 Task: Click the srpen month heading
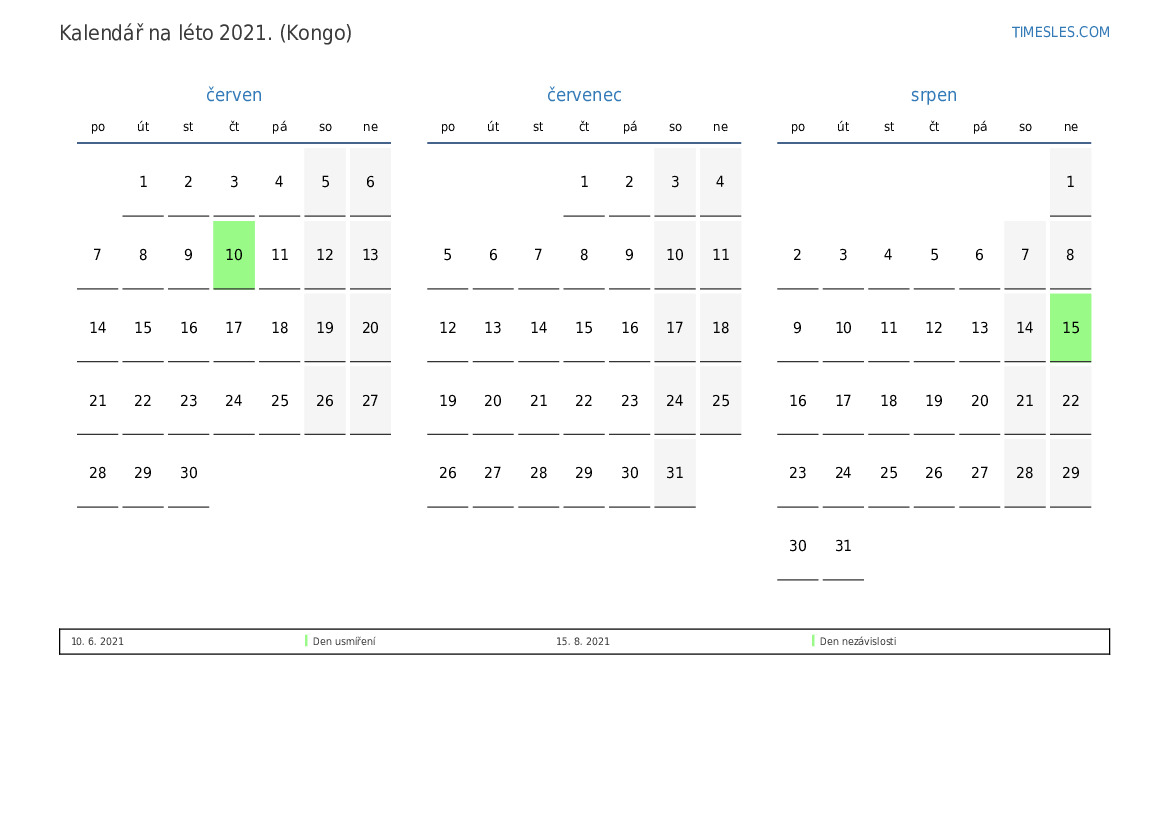point(933,95)
